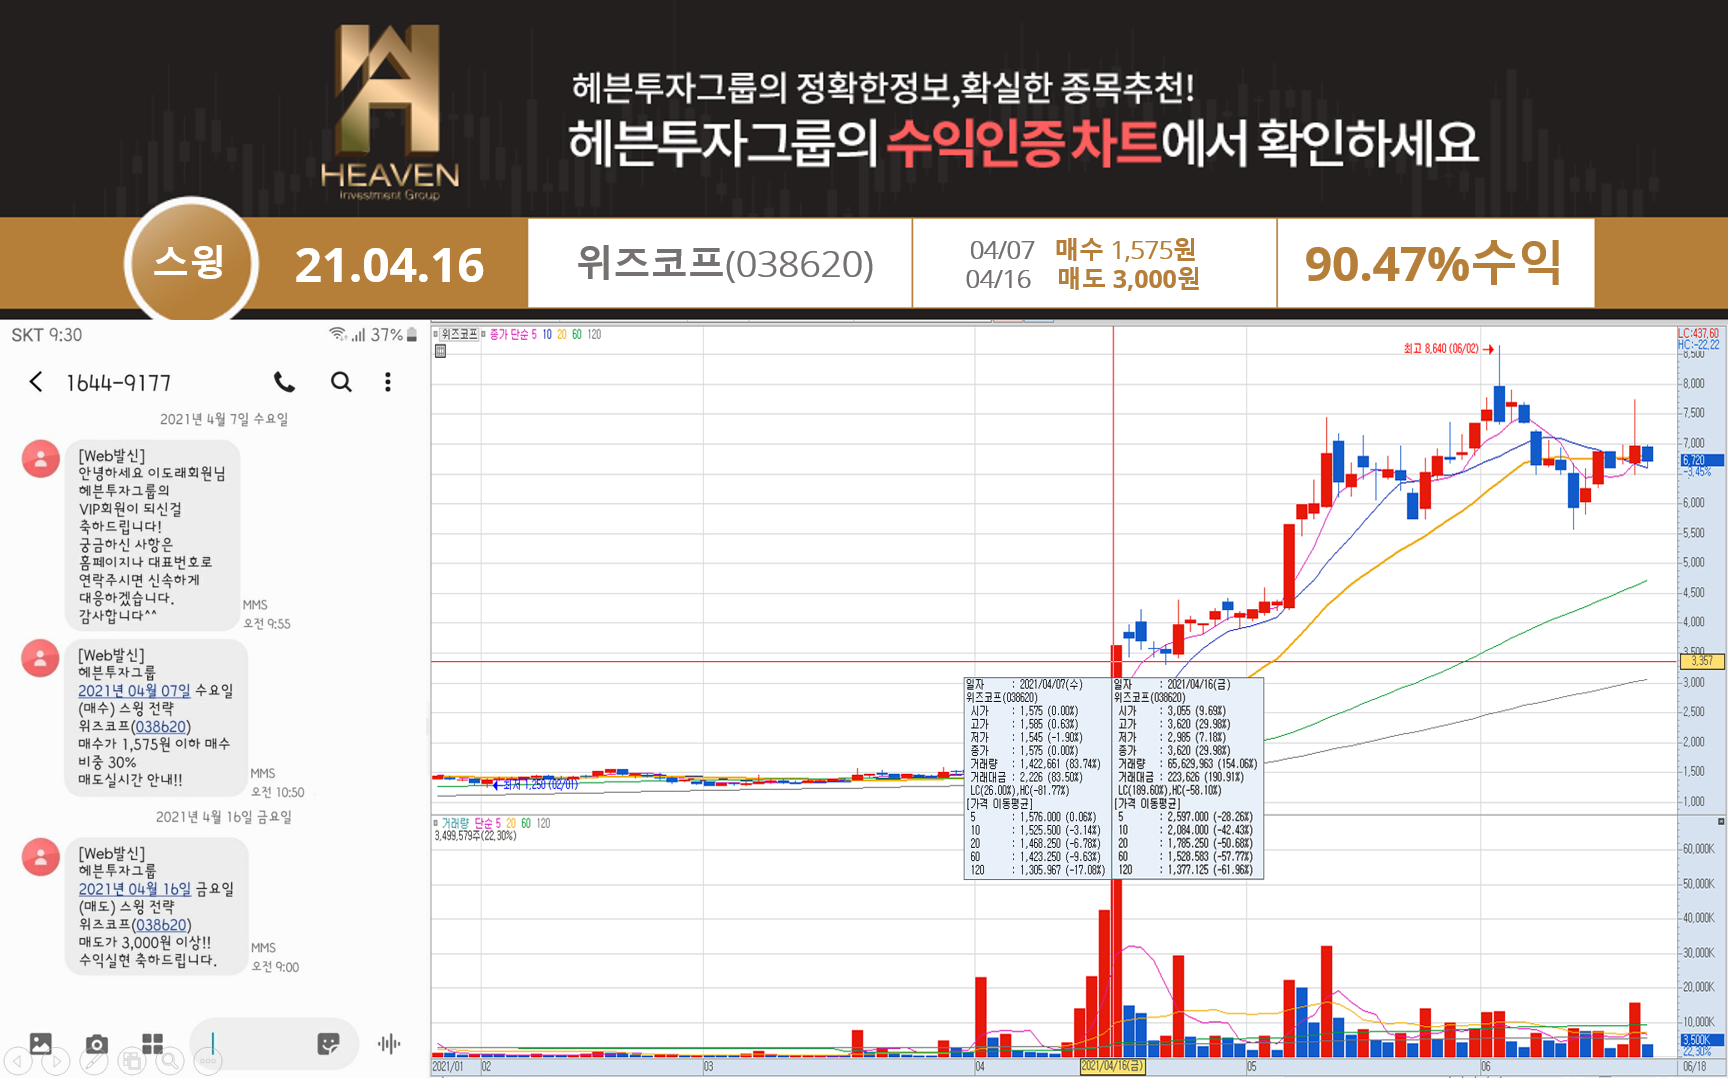Go to next image with right arrow circle
Image resolution: width=1728 pixels, height=1078 pixels.
pos(56,1061)
